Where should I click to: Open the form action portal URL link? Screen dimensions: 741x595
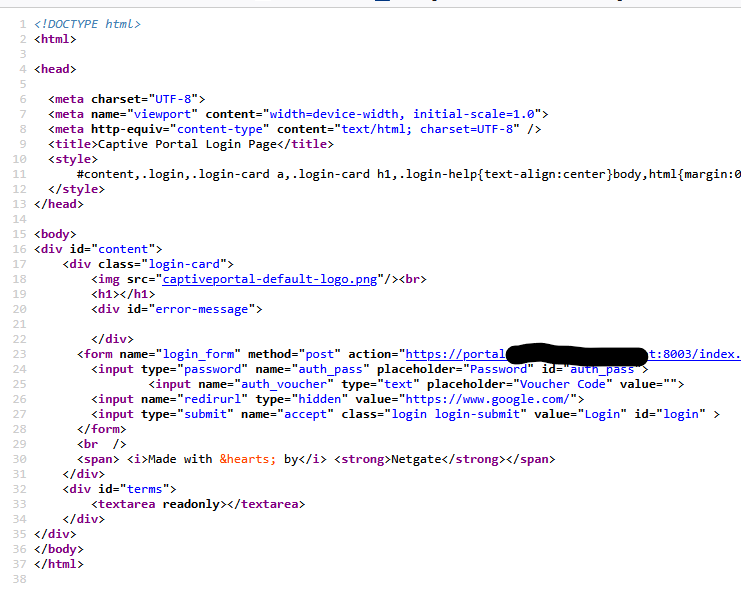point(455,354)
